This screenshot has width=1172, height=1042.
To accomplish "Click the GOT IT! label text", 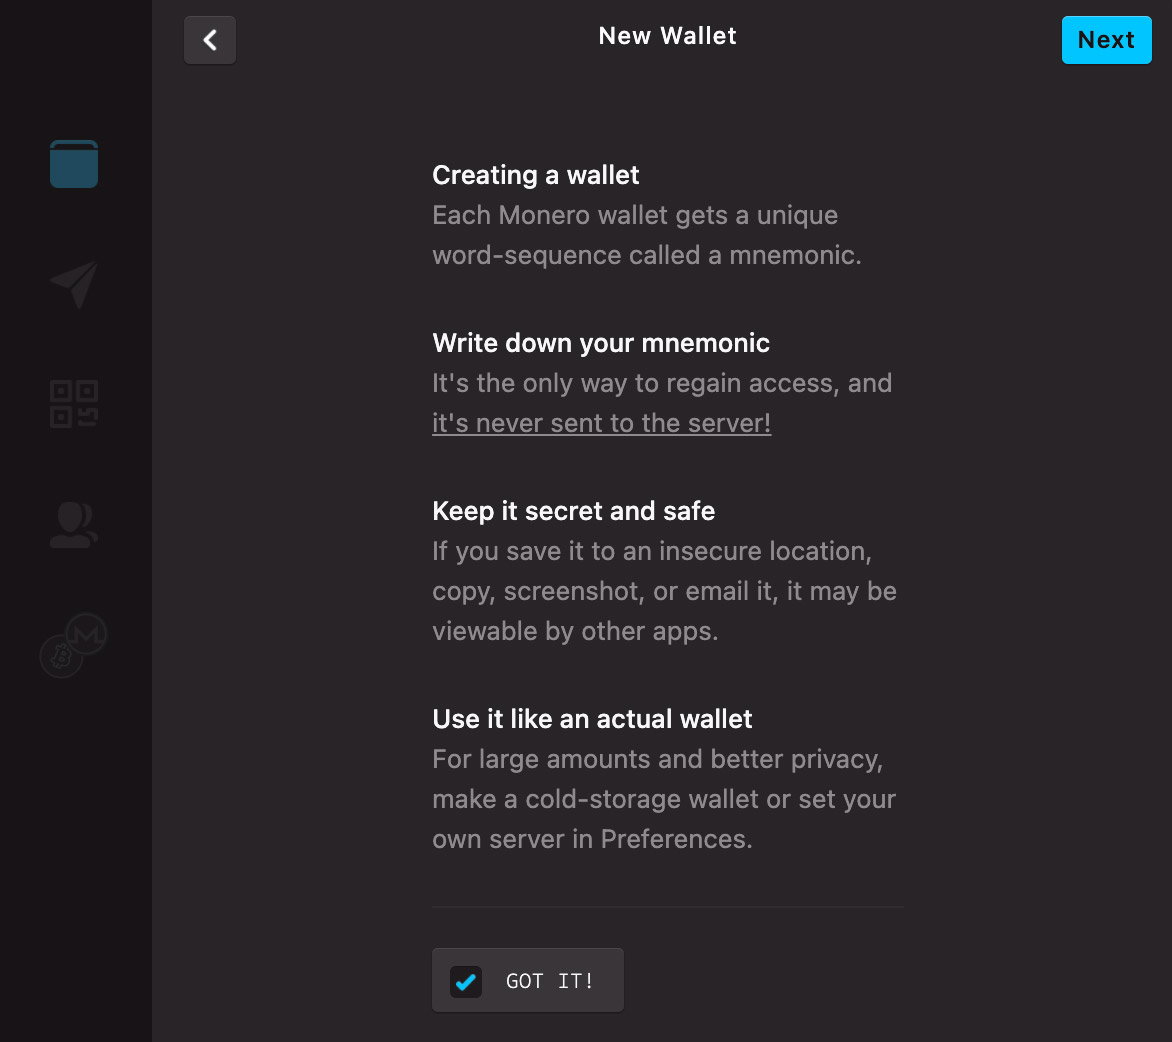I will [549, 981].
